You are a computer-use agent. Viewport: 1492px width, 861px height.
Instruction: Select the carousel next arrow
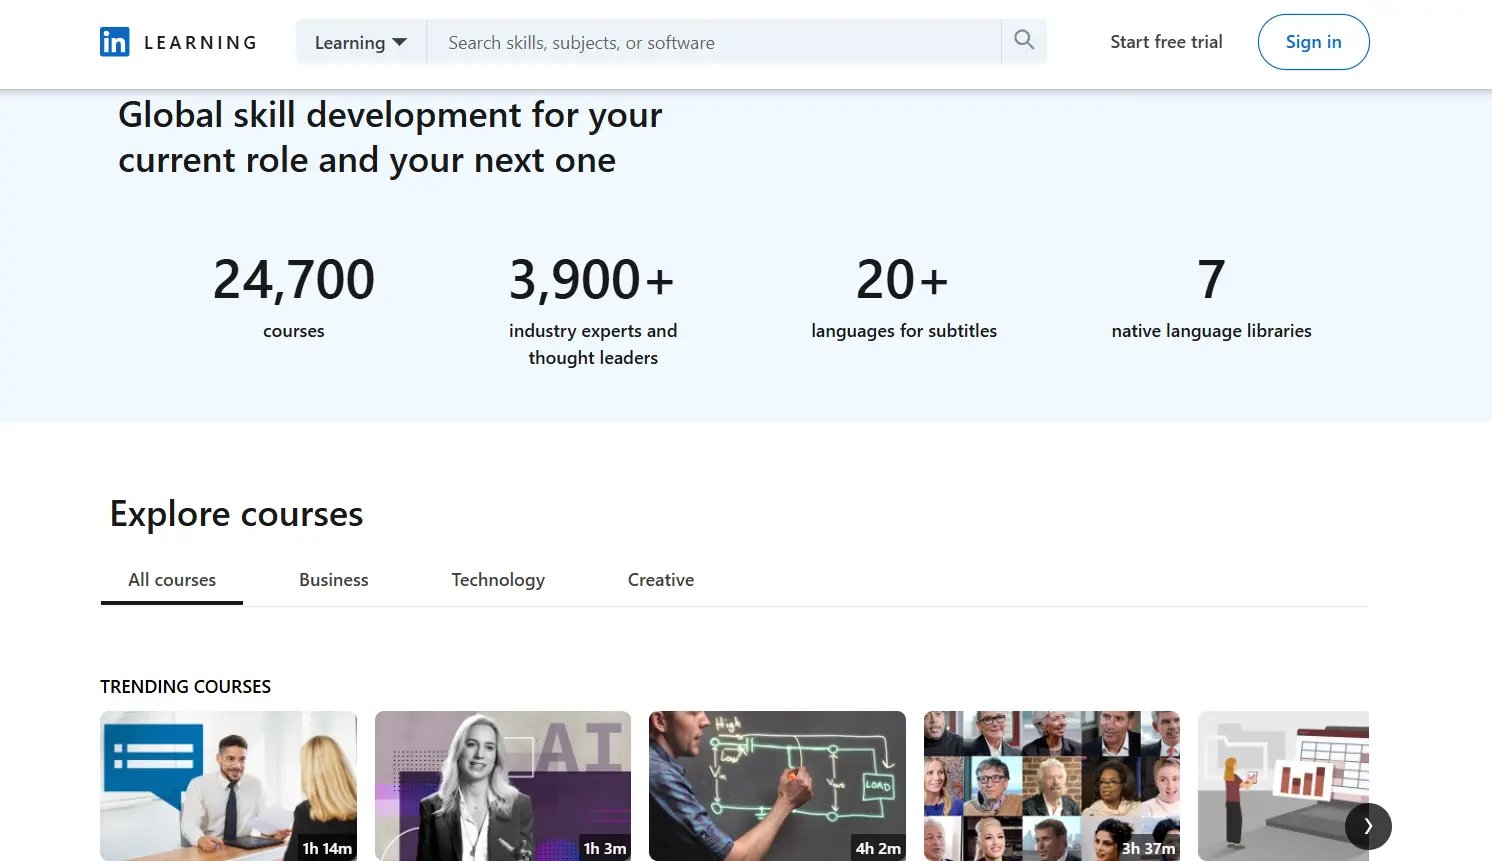[1368, 826]
